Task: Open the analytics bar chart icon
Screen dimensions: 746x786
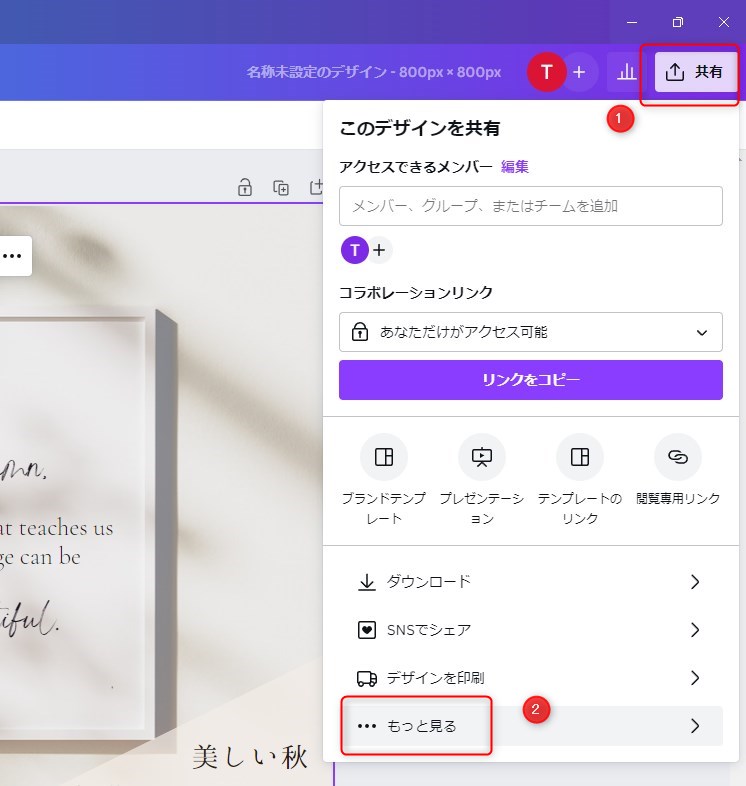Action: [x=626, y=72]
